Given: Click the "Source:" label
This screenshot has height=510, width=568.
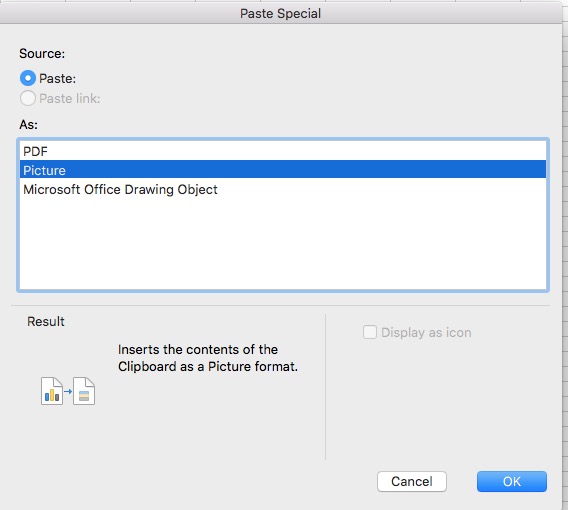Looking at the screenshot, I should [x=42, y=54].
